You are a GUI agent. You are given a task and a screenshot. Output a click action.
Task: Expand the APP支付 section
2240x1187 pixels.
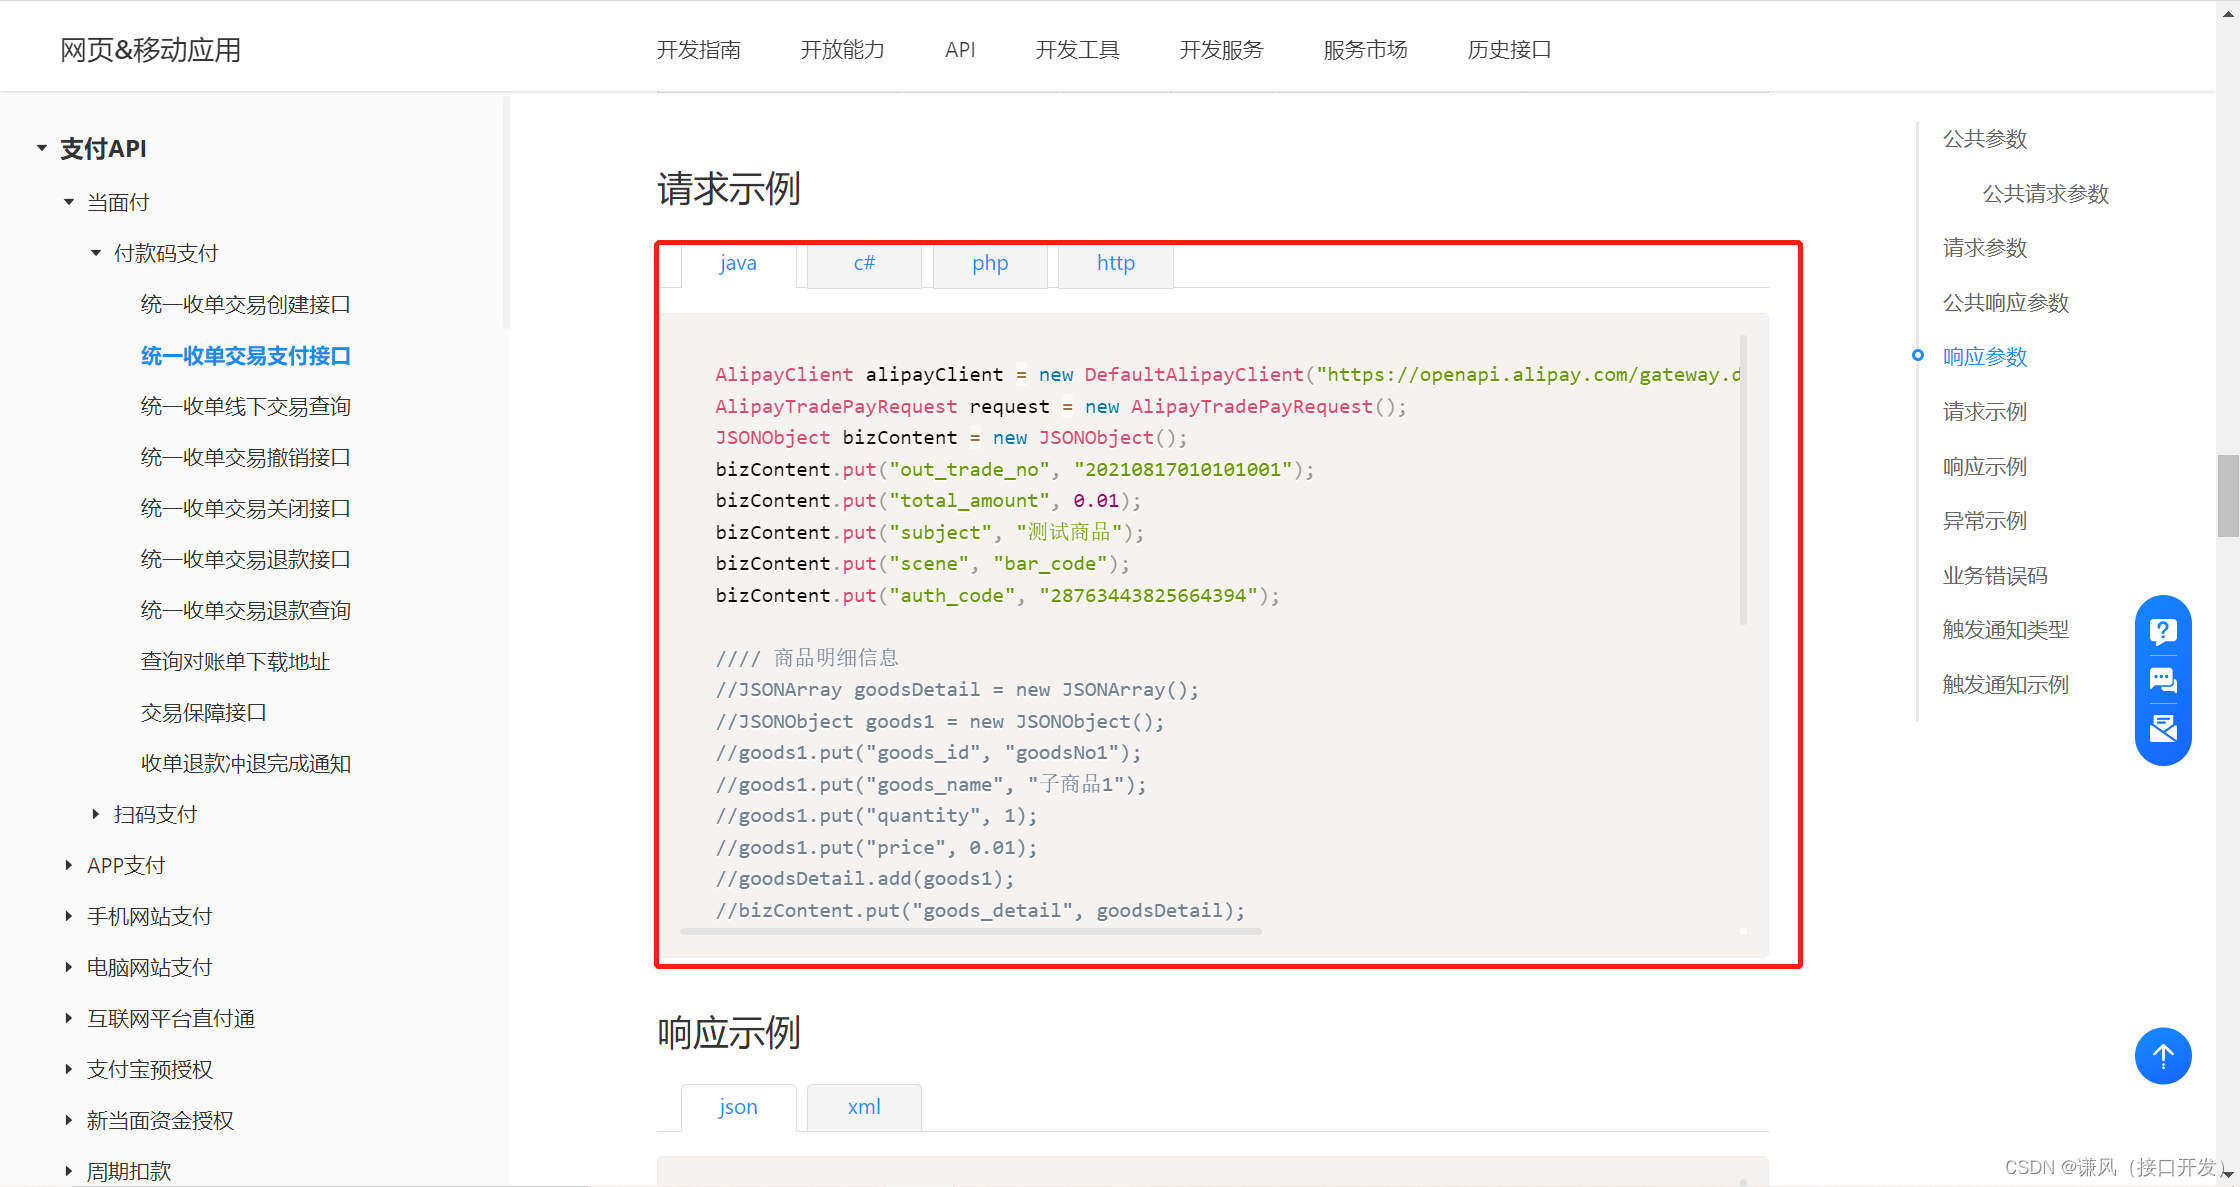[x=69, y=865]
